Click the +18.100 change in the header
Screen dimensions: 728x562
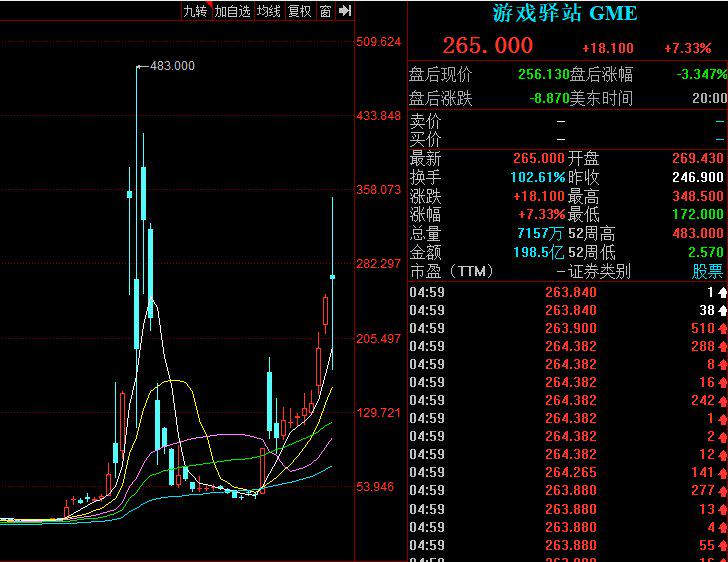point(608,48)
